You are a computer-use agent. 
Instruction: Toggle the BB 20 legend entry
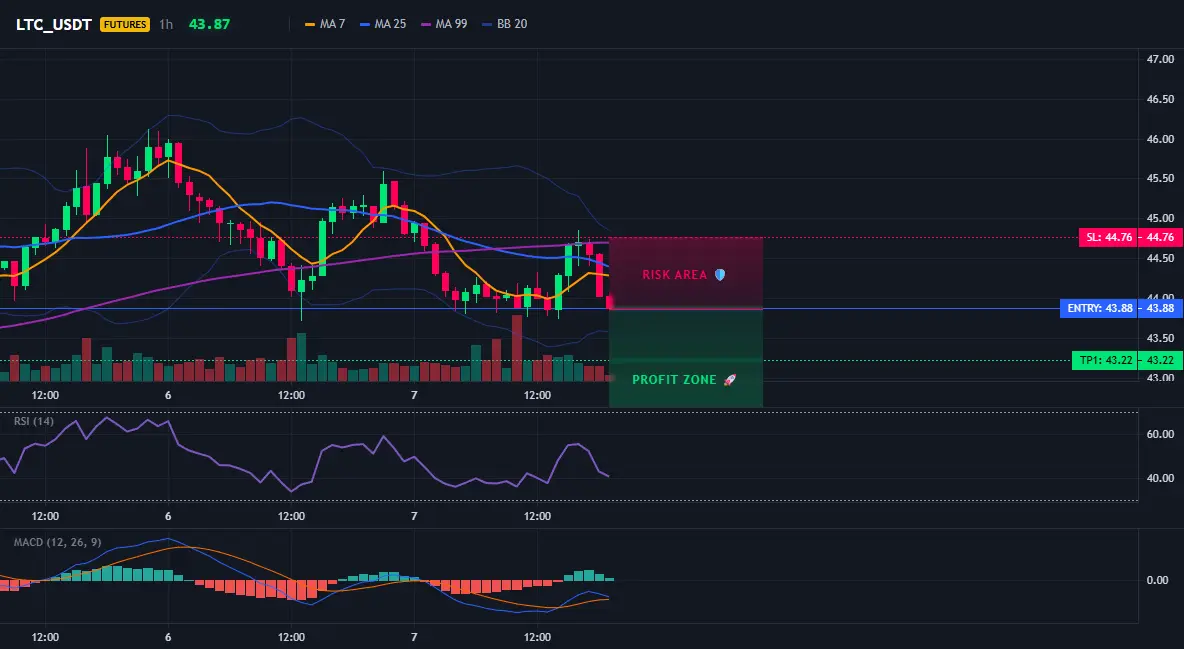[504, 24]
